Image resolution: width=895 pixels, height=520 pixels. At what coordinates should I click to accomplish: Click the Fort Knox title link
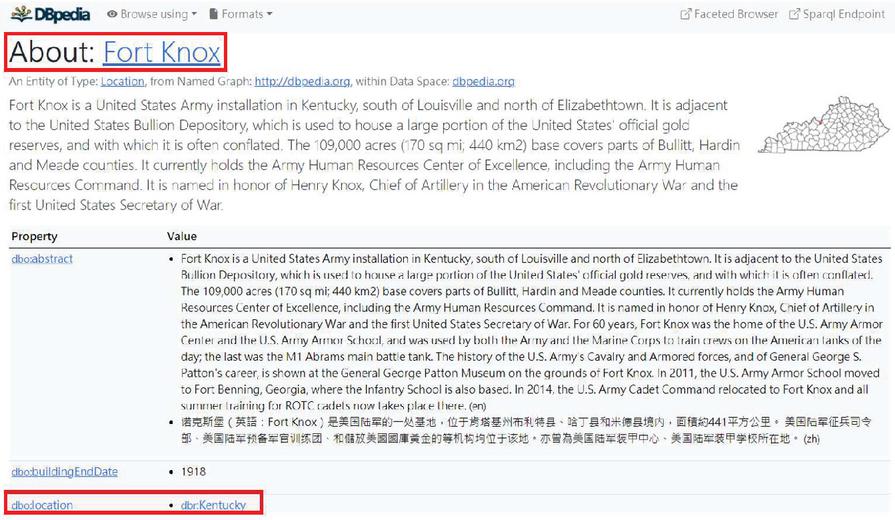coord(162,53)
